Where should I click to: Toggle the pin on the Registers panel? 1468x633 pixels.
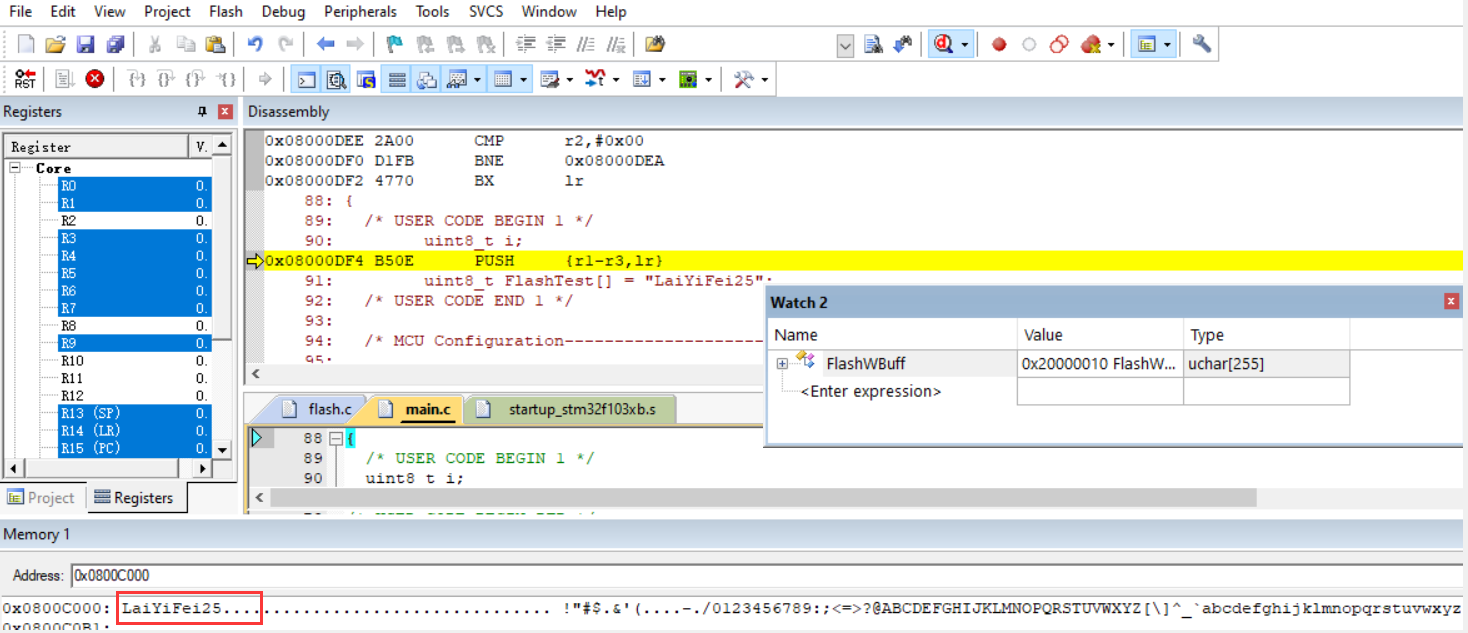201,112
